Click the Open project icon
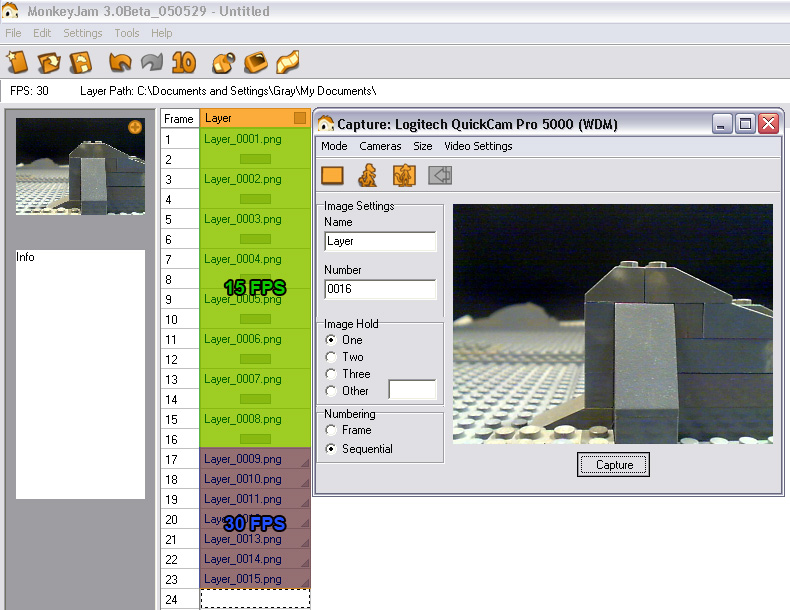The height and width of the screenshot is (610, 790). pyautogui.click(x=49, y=62)
